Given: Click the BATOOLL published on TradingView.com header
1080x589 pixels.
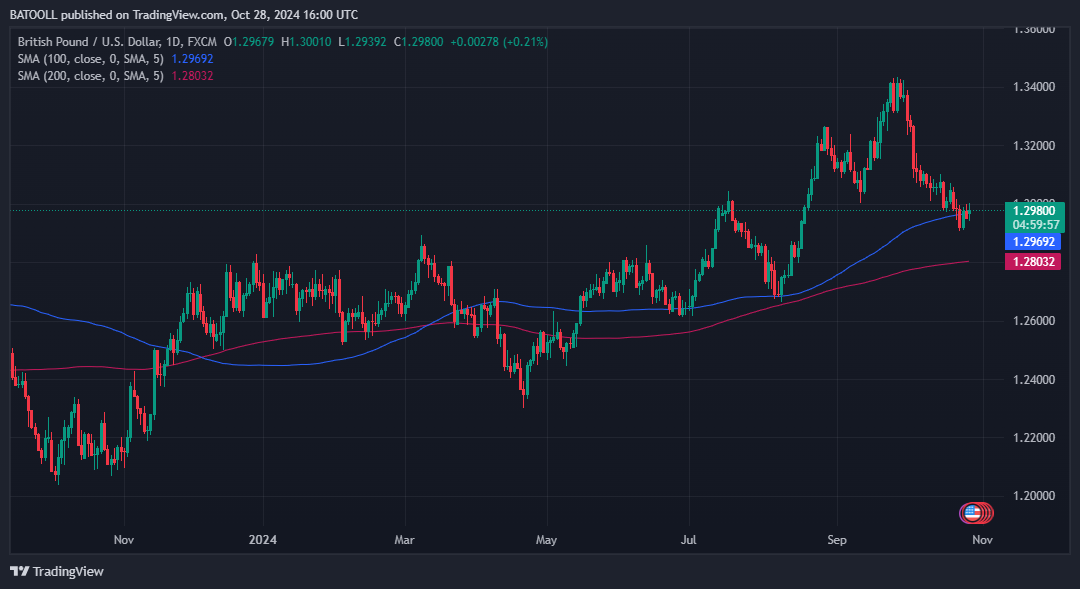Looking at the screenshot, I should click(183, 15).
